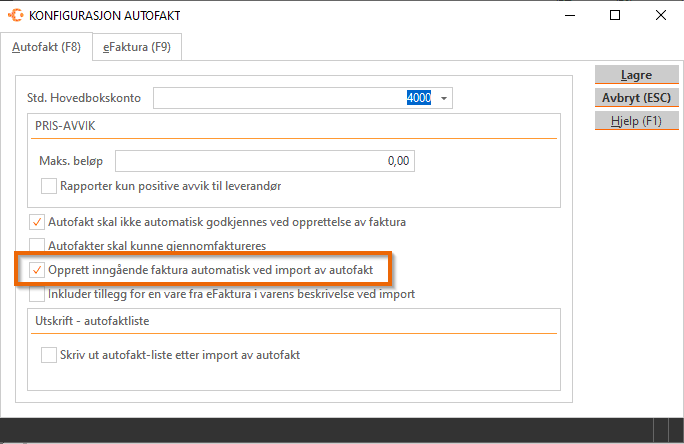684x444 pixels.
Task: Click the PRIS-AVVIK section header
Action: (65, 126)
